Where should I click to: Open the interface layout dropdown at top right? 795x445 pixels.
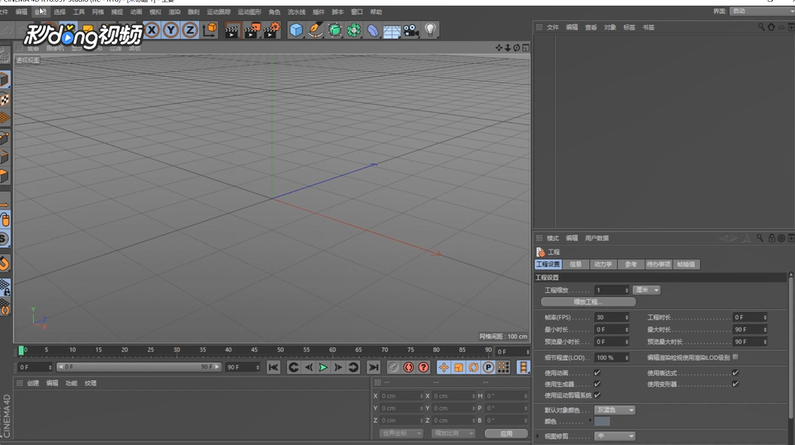[762, 11]
